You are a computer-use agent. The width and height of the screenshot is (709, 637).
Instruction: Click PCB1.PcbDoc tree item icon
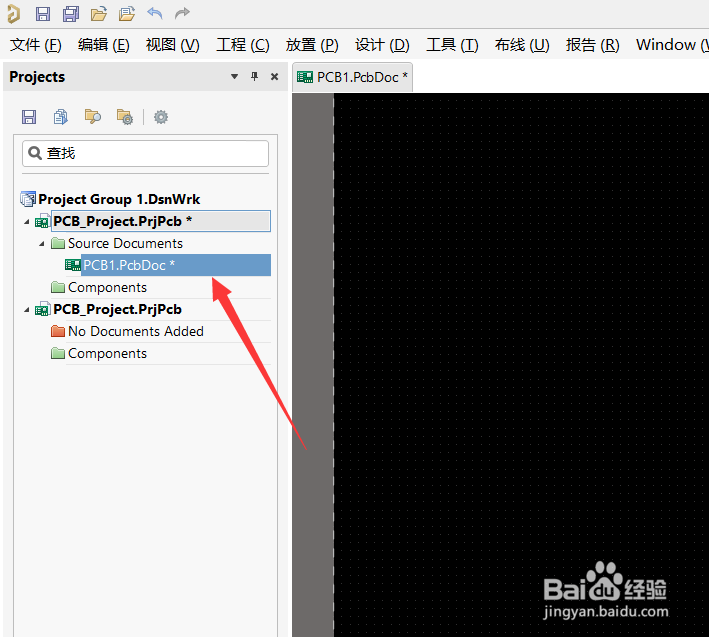73,265
